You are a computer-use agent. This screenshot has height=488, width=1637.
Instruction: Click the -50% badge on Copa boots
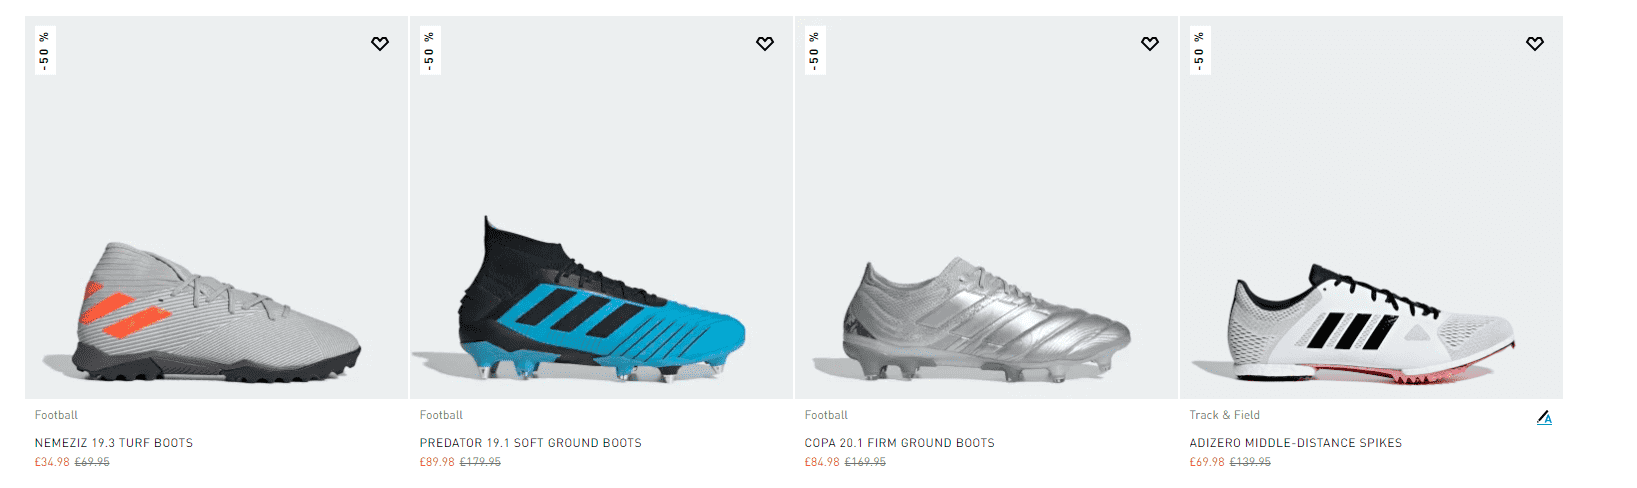click(815, 50)
